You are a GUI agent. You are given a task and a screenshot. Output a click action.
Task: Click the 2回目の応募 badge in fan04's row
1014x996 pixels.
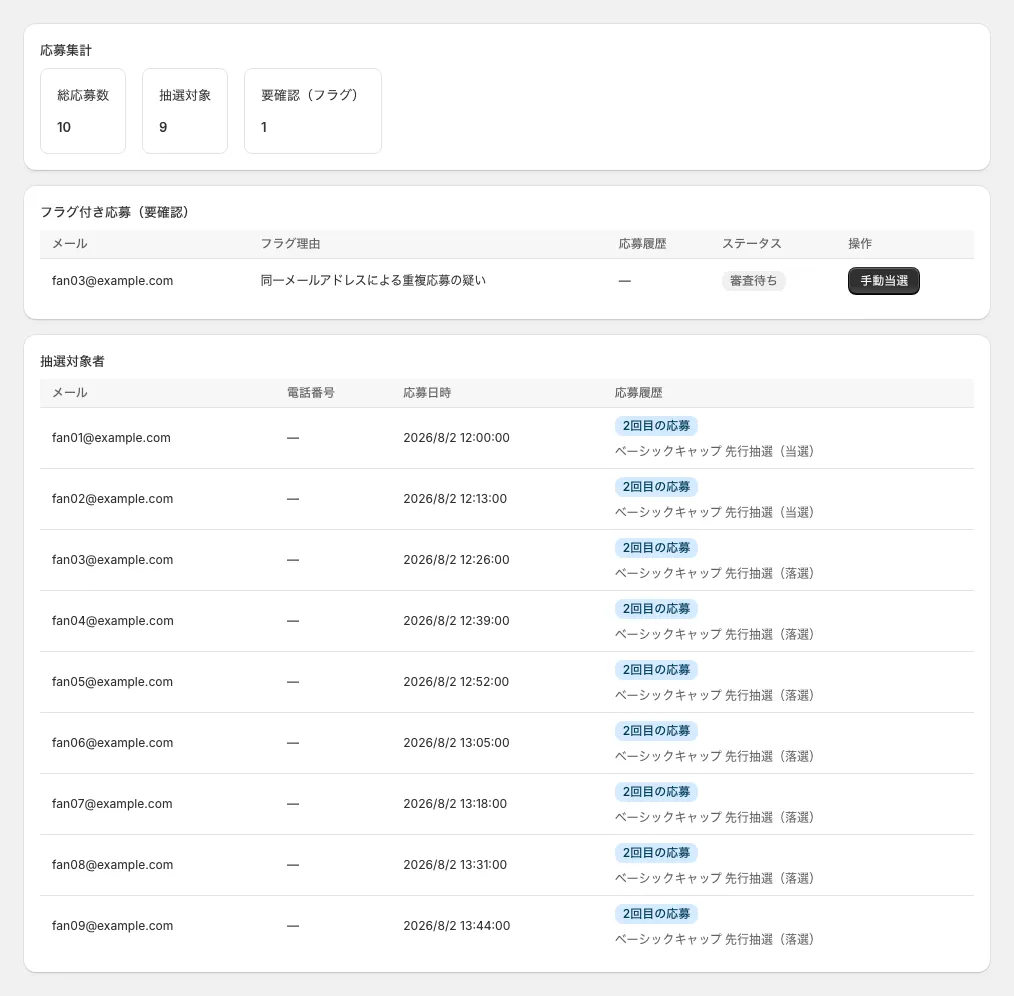(x=656, y=609)
